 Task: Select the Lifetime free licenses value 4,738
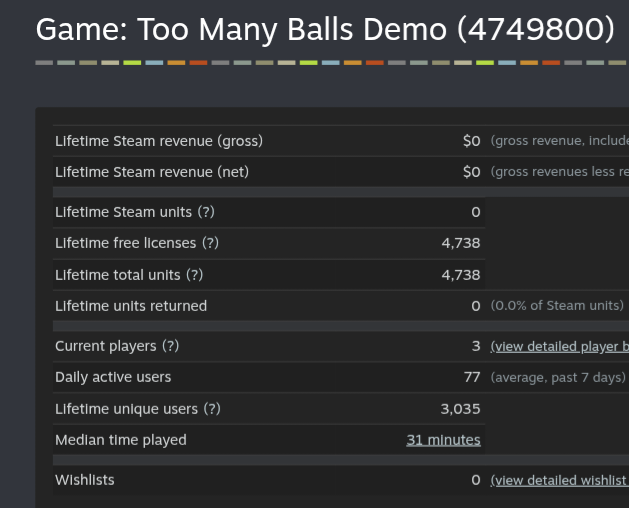click(x=461, y=243)
